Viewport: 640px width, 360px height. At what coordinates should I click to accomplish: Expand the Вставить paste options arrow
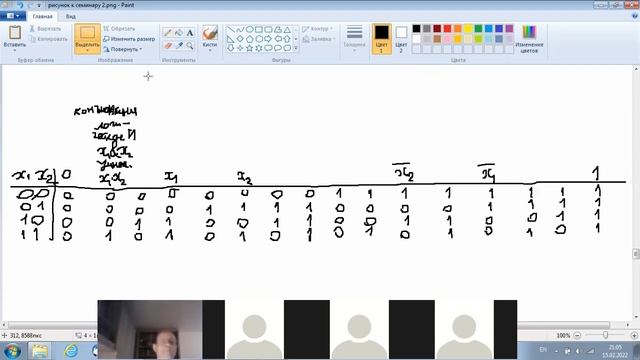coord(15,50)
